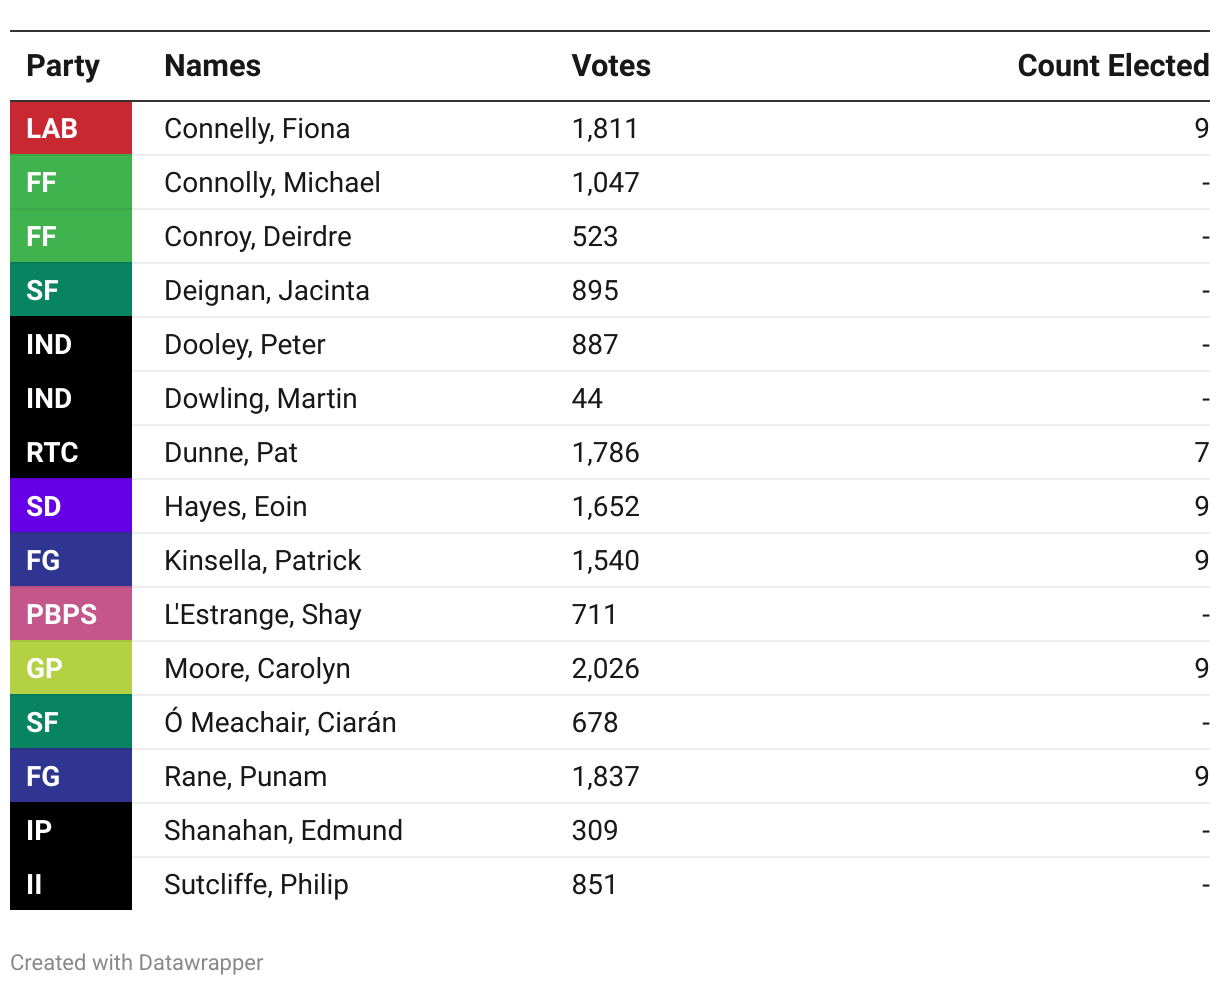Click the red LAB party badge
Image resolution: width=1220 pixels, height=986 pixels.
70,128
